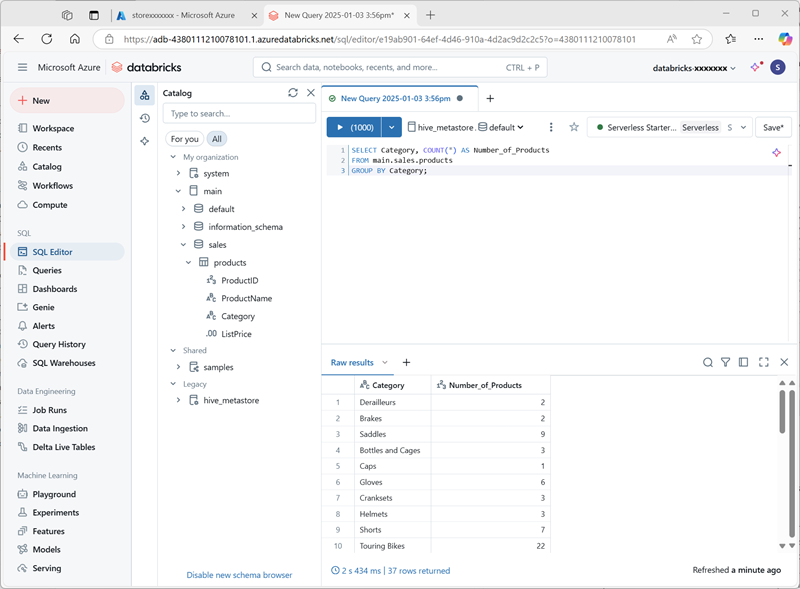The width and height of the screenshot is (800, 589).
Task: Select the New Query 2025-01-03 editor tab
Action: tap(395, 99)
